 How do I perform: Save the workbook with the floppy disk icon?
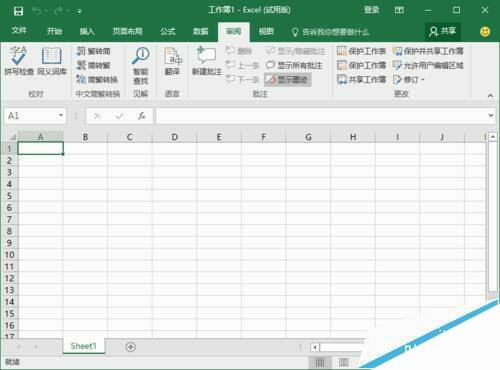click(x=18, y=11)
